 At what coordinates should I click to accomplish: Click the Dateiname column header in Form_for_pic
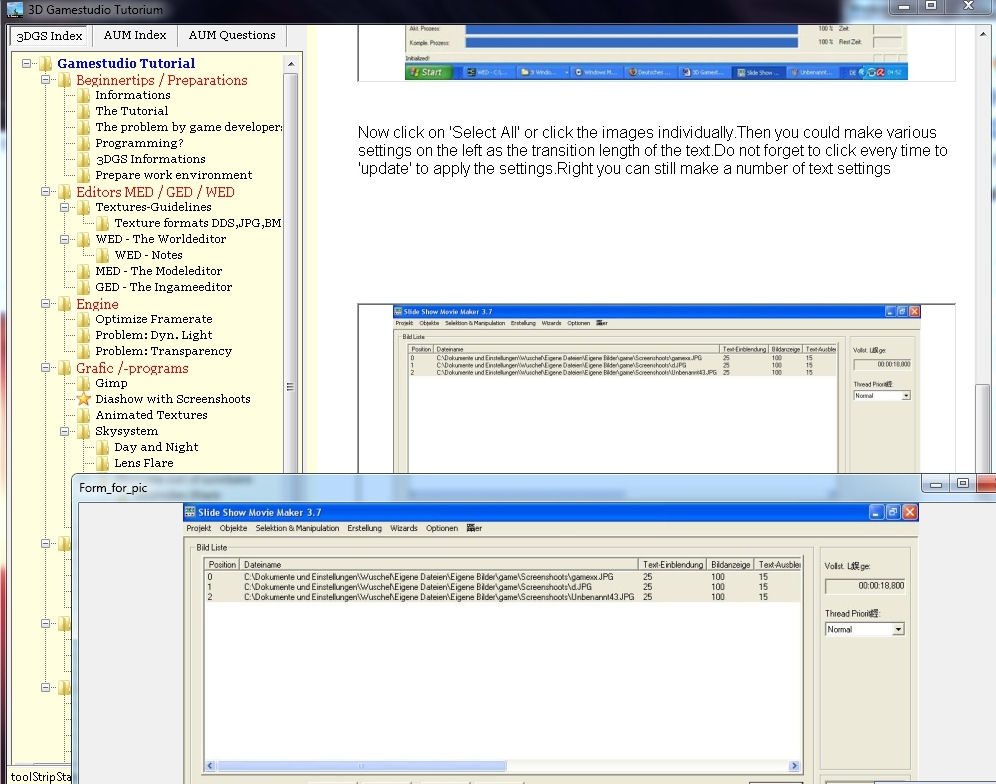[439, 564]
